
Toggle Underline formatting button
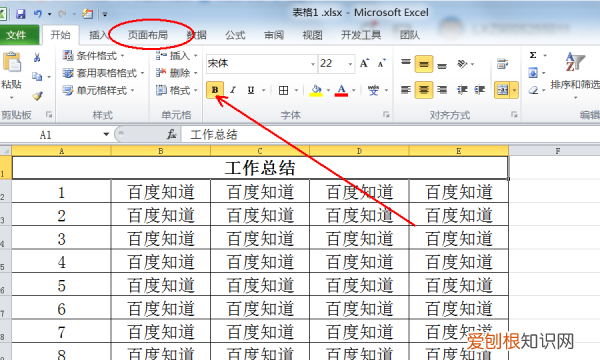click(x=251, y=90)
